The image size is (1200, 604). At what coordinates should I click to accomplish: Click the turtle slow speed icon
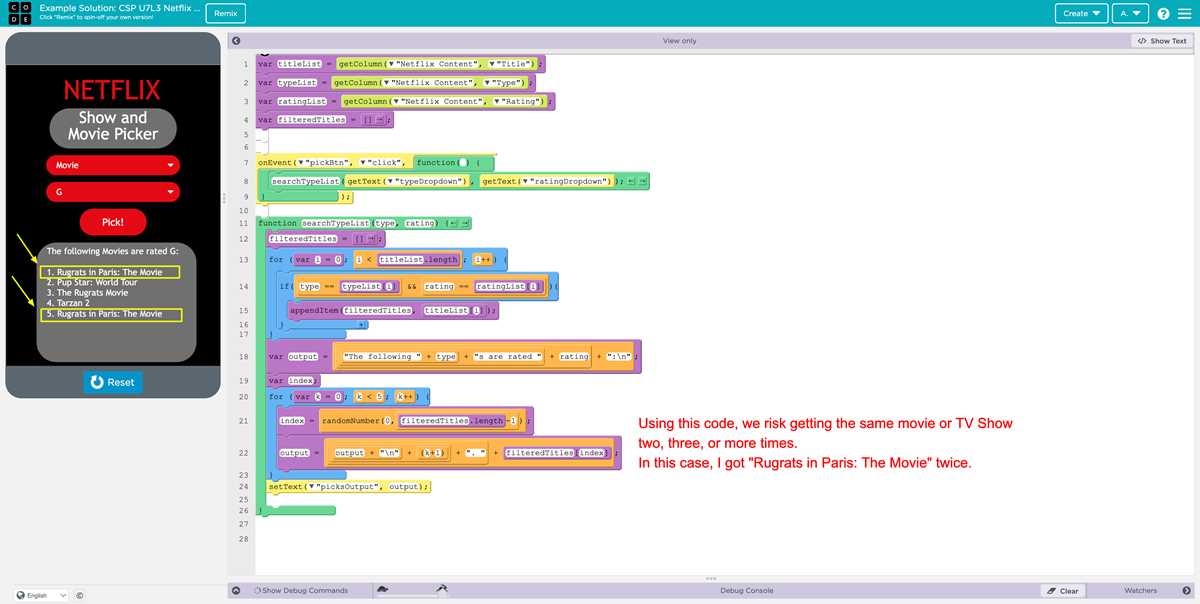(x=384, y=590)
